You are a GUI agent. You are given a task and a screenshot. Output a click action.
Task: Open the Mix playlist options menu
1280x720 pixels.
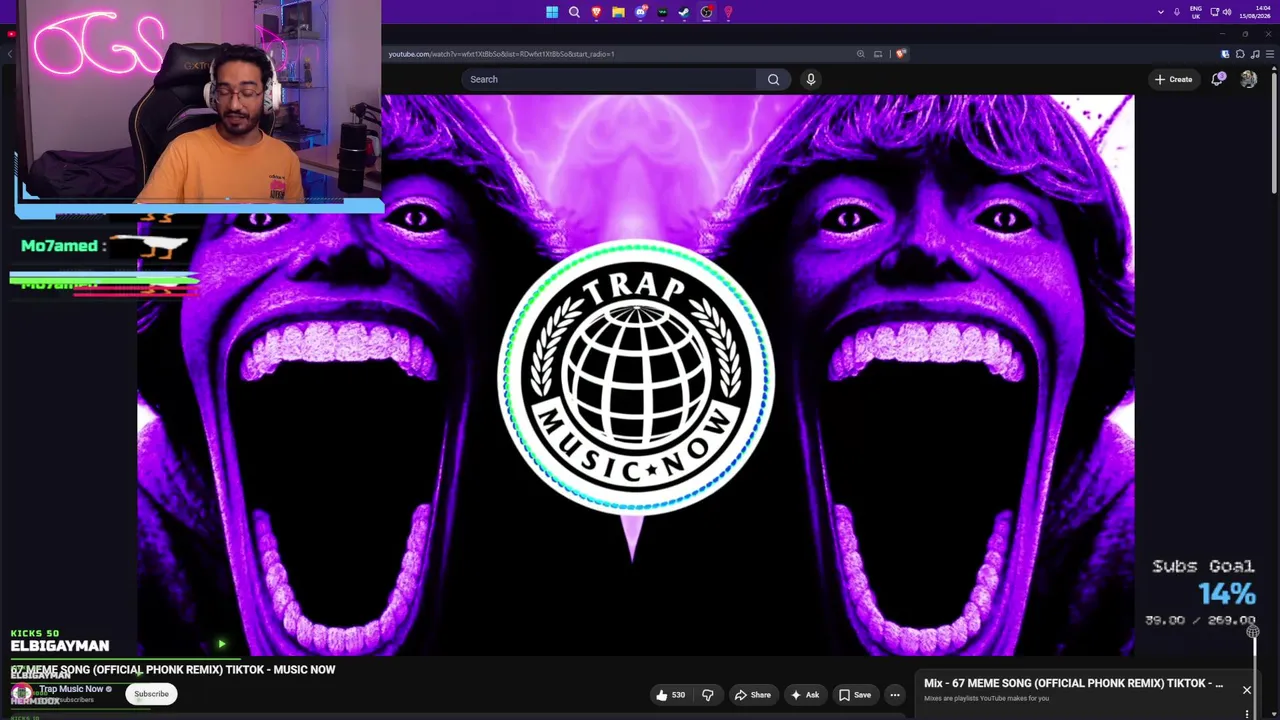(x=1246, y=713)
